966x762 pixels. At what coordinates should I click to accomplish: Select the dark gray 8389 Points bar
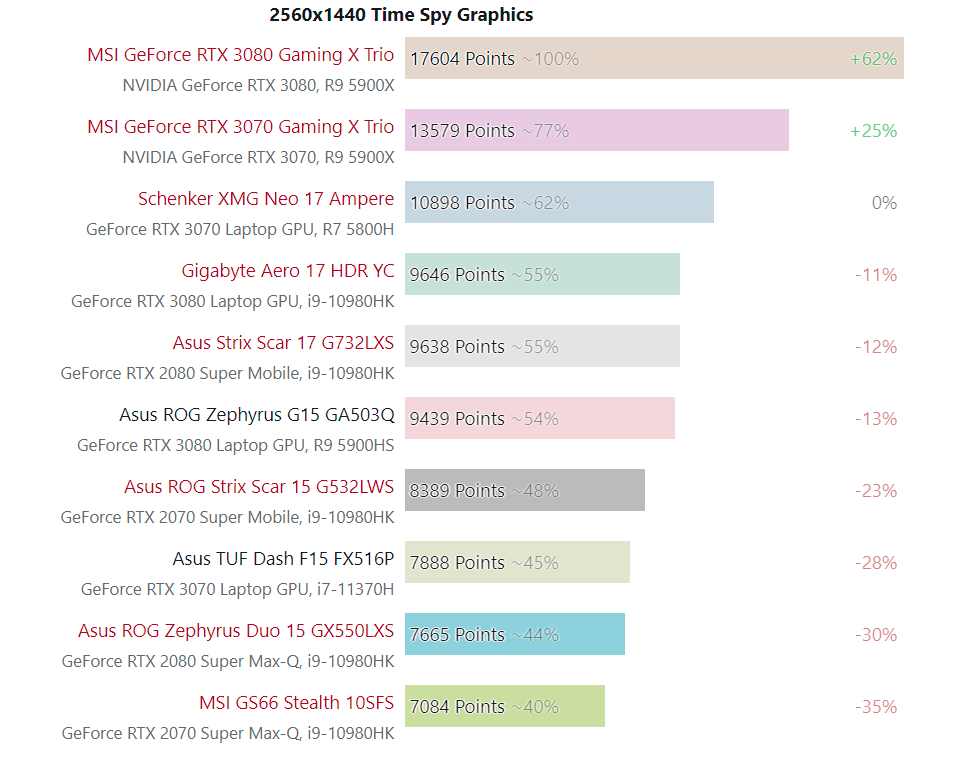524,490
